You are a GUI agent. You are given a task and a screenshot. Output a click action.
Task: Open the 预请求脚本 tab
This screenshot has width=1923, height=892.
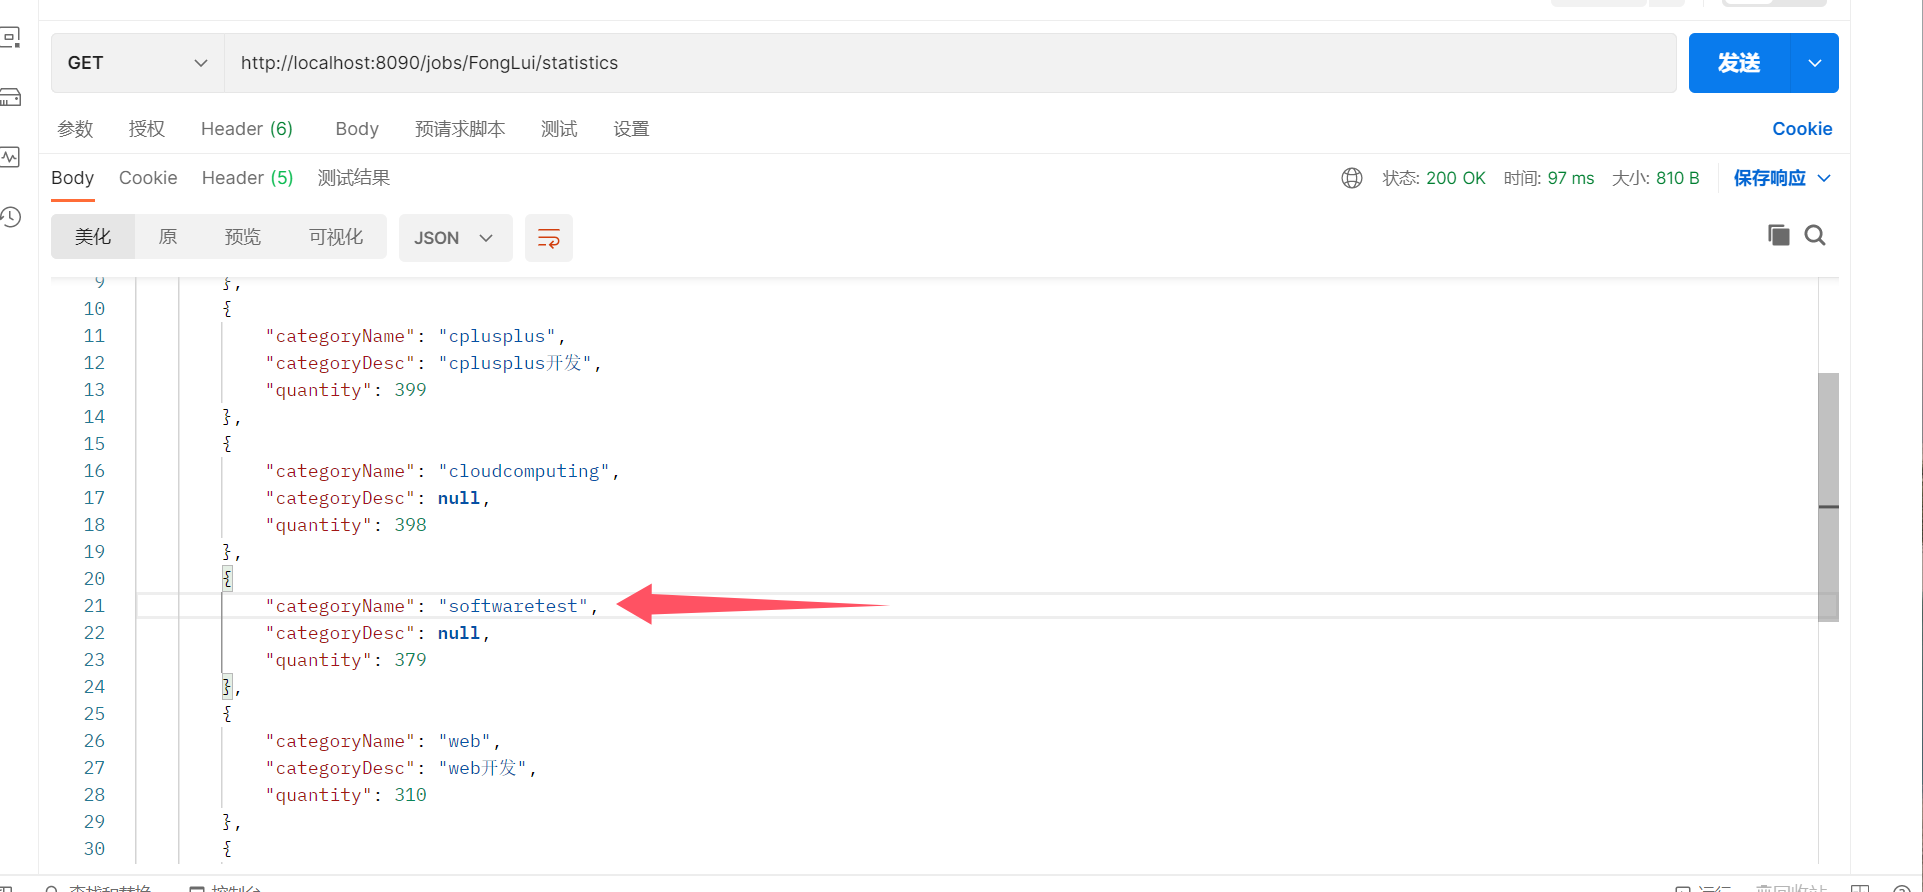(x=460, y=129)
